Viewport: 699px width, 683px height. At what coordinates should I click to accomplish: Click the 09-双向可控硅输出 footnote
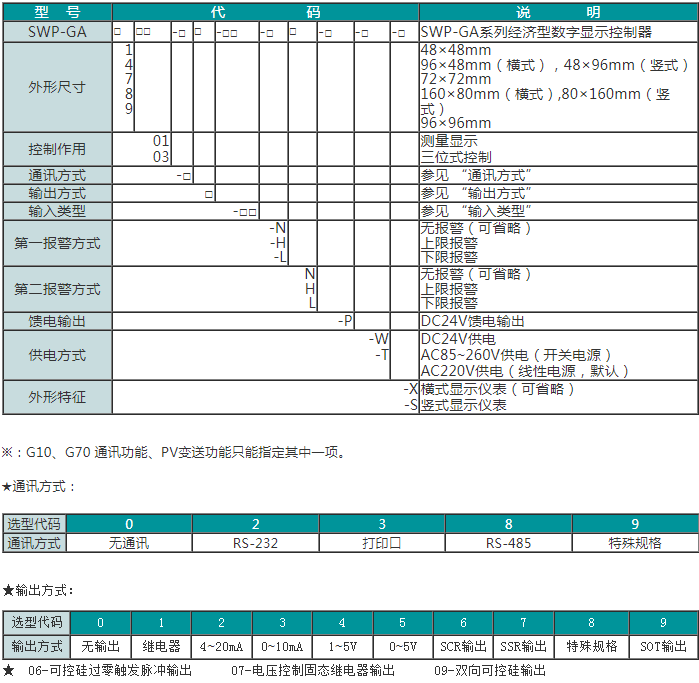[x=490, y=671]
